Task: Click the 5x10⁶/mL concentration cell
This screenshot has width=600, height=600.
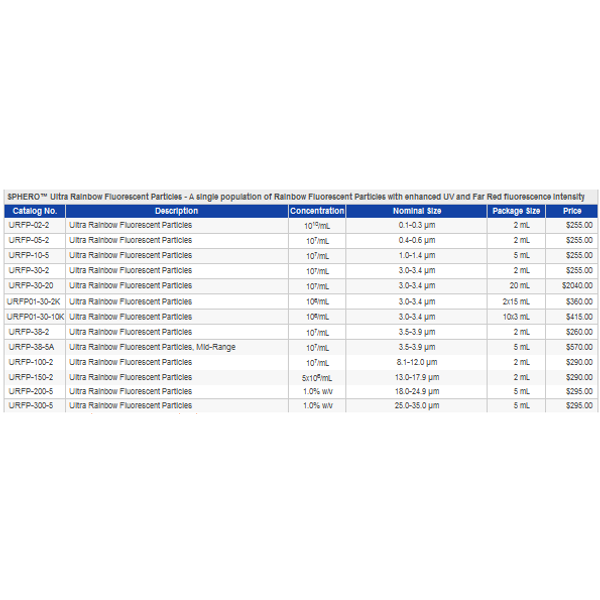Action: coord(317,378)
